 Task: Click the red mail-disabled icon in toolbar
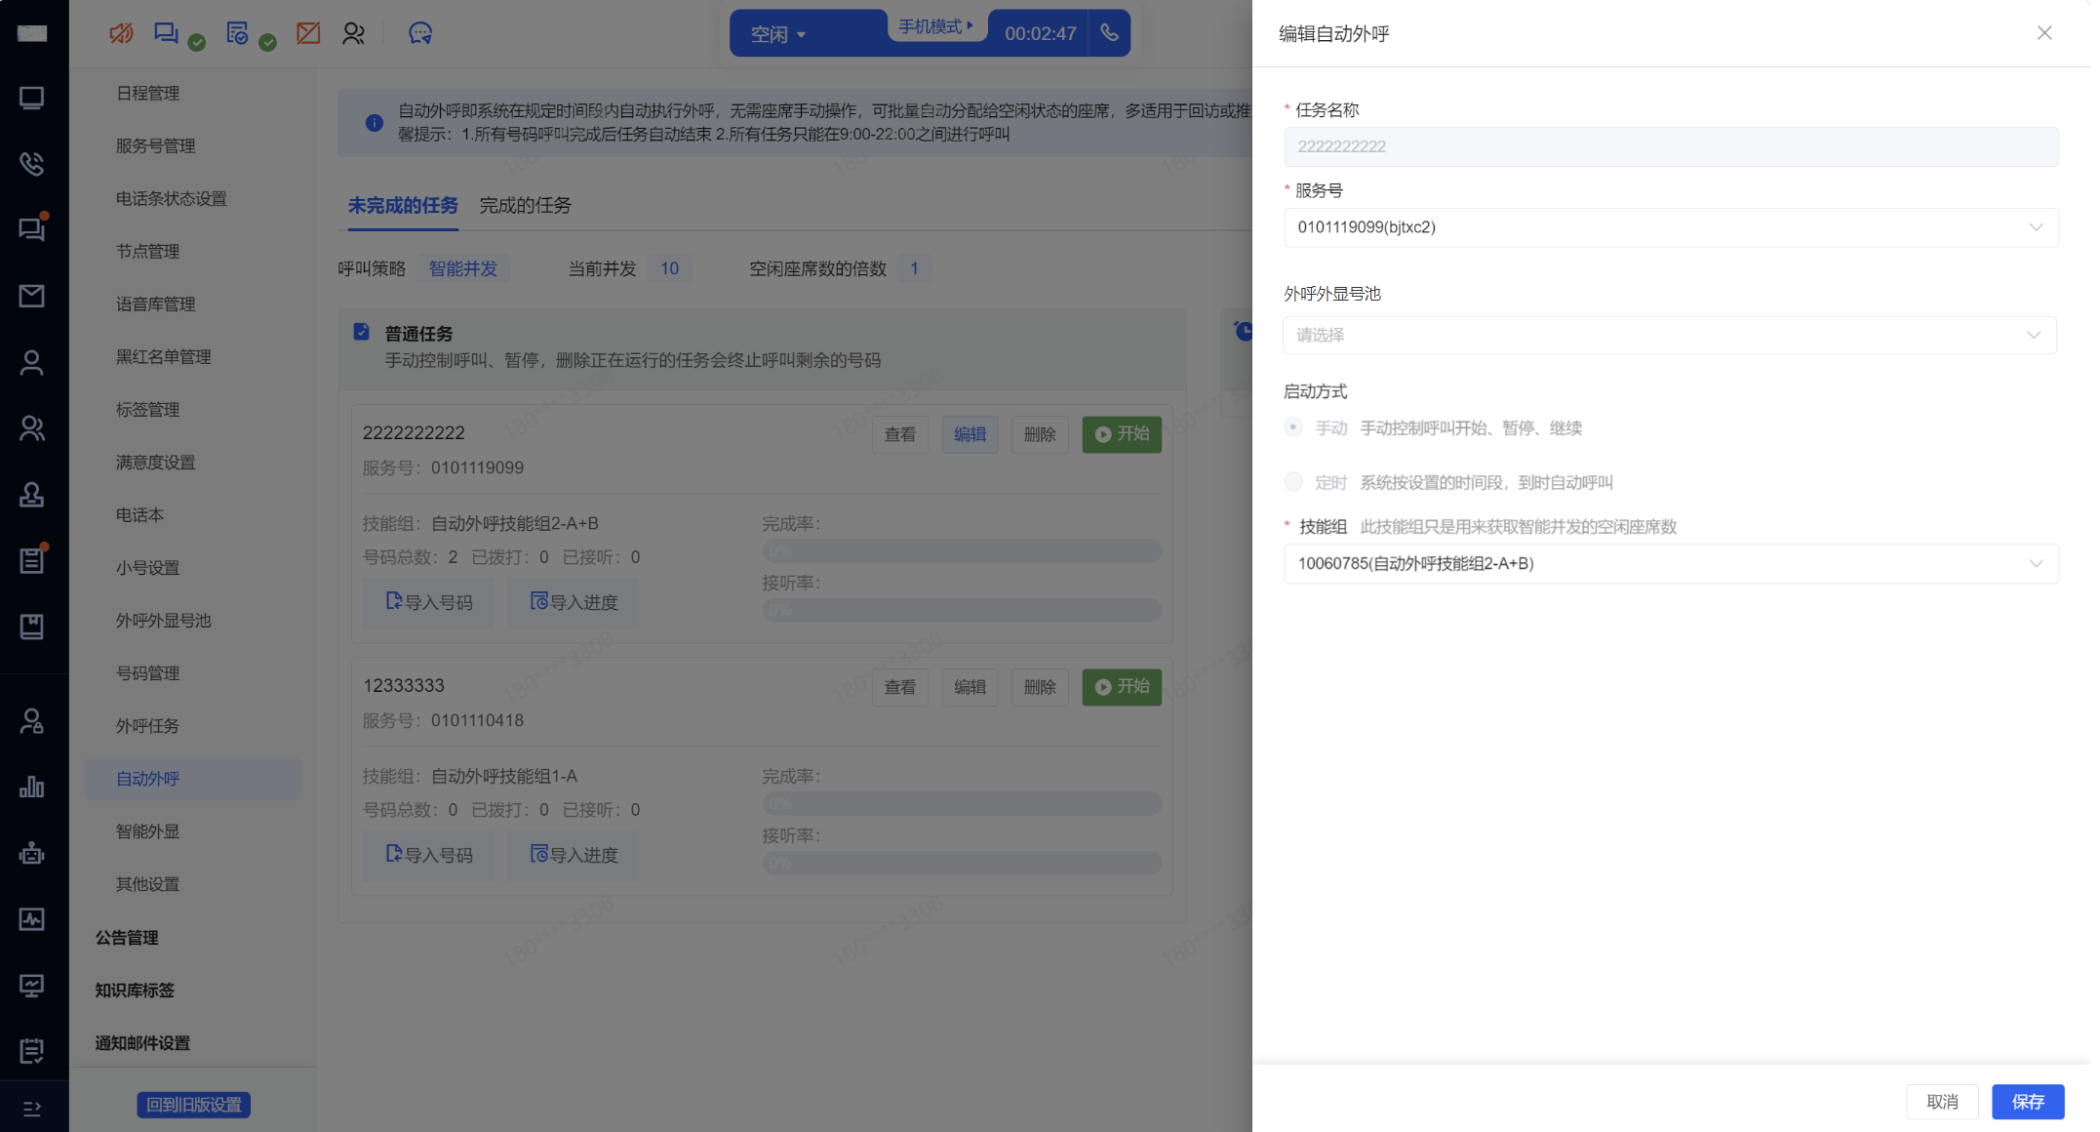click(x=308, y=33)
